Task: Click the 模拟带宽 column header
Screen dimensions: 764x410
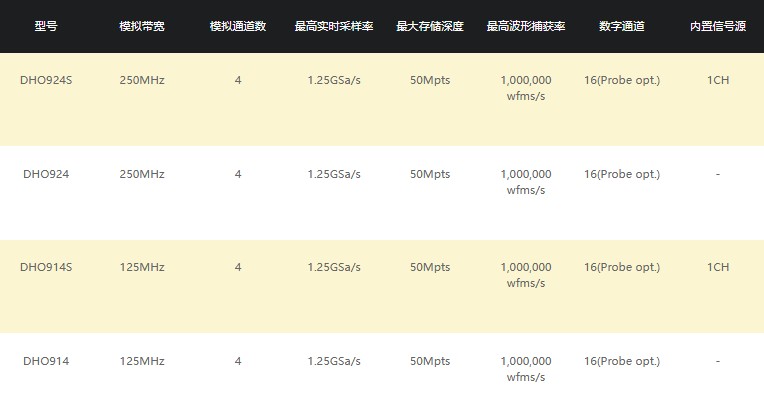Action: coord(142,26)
